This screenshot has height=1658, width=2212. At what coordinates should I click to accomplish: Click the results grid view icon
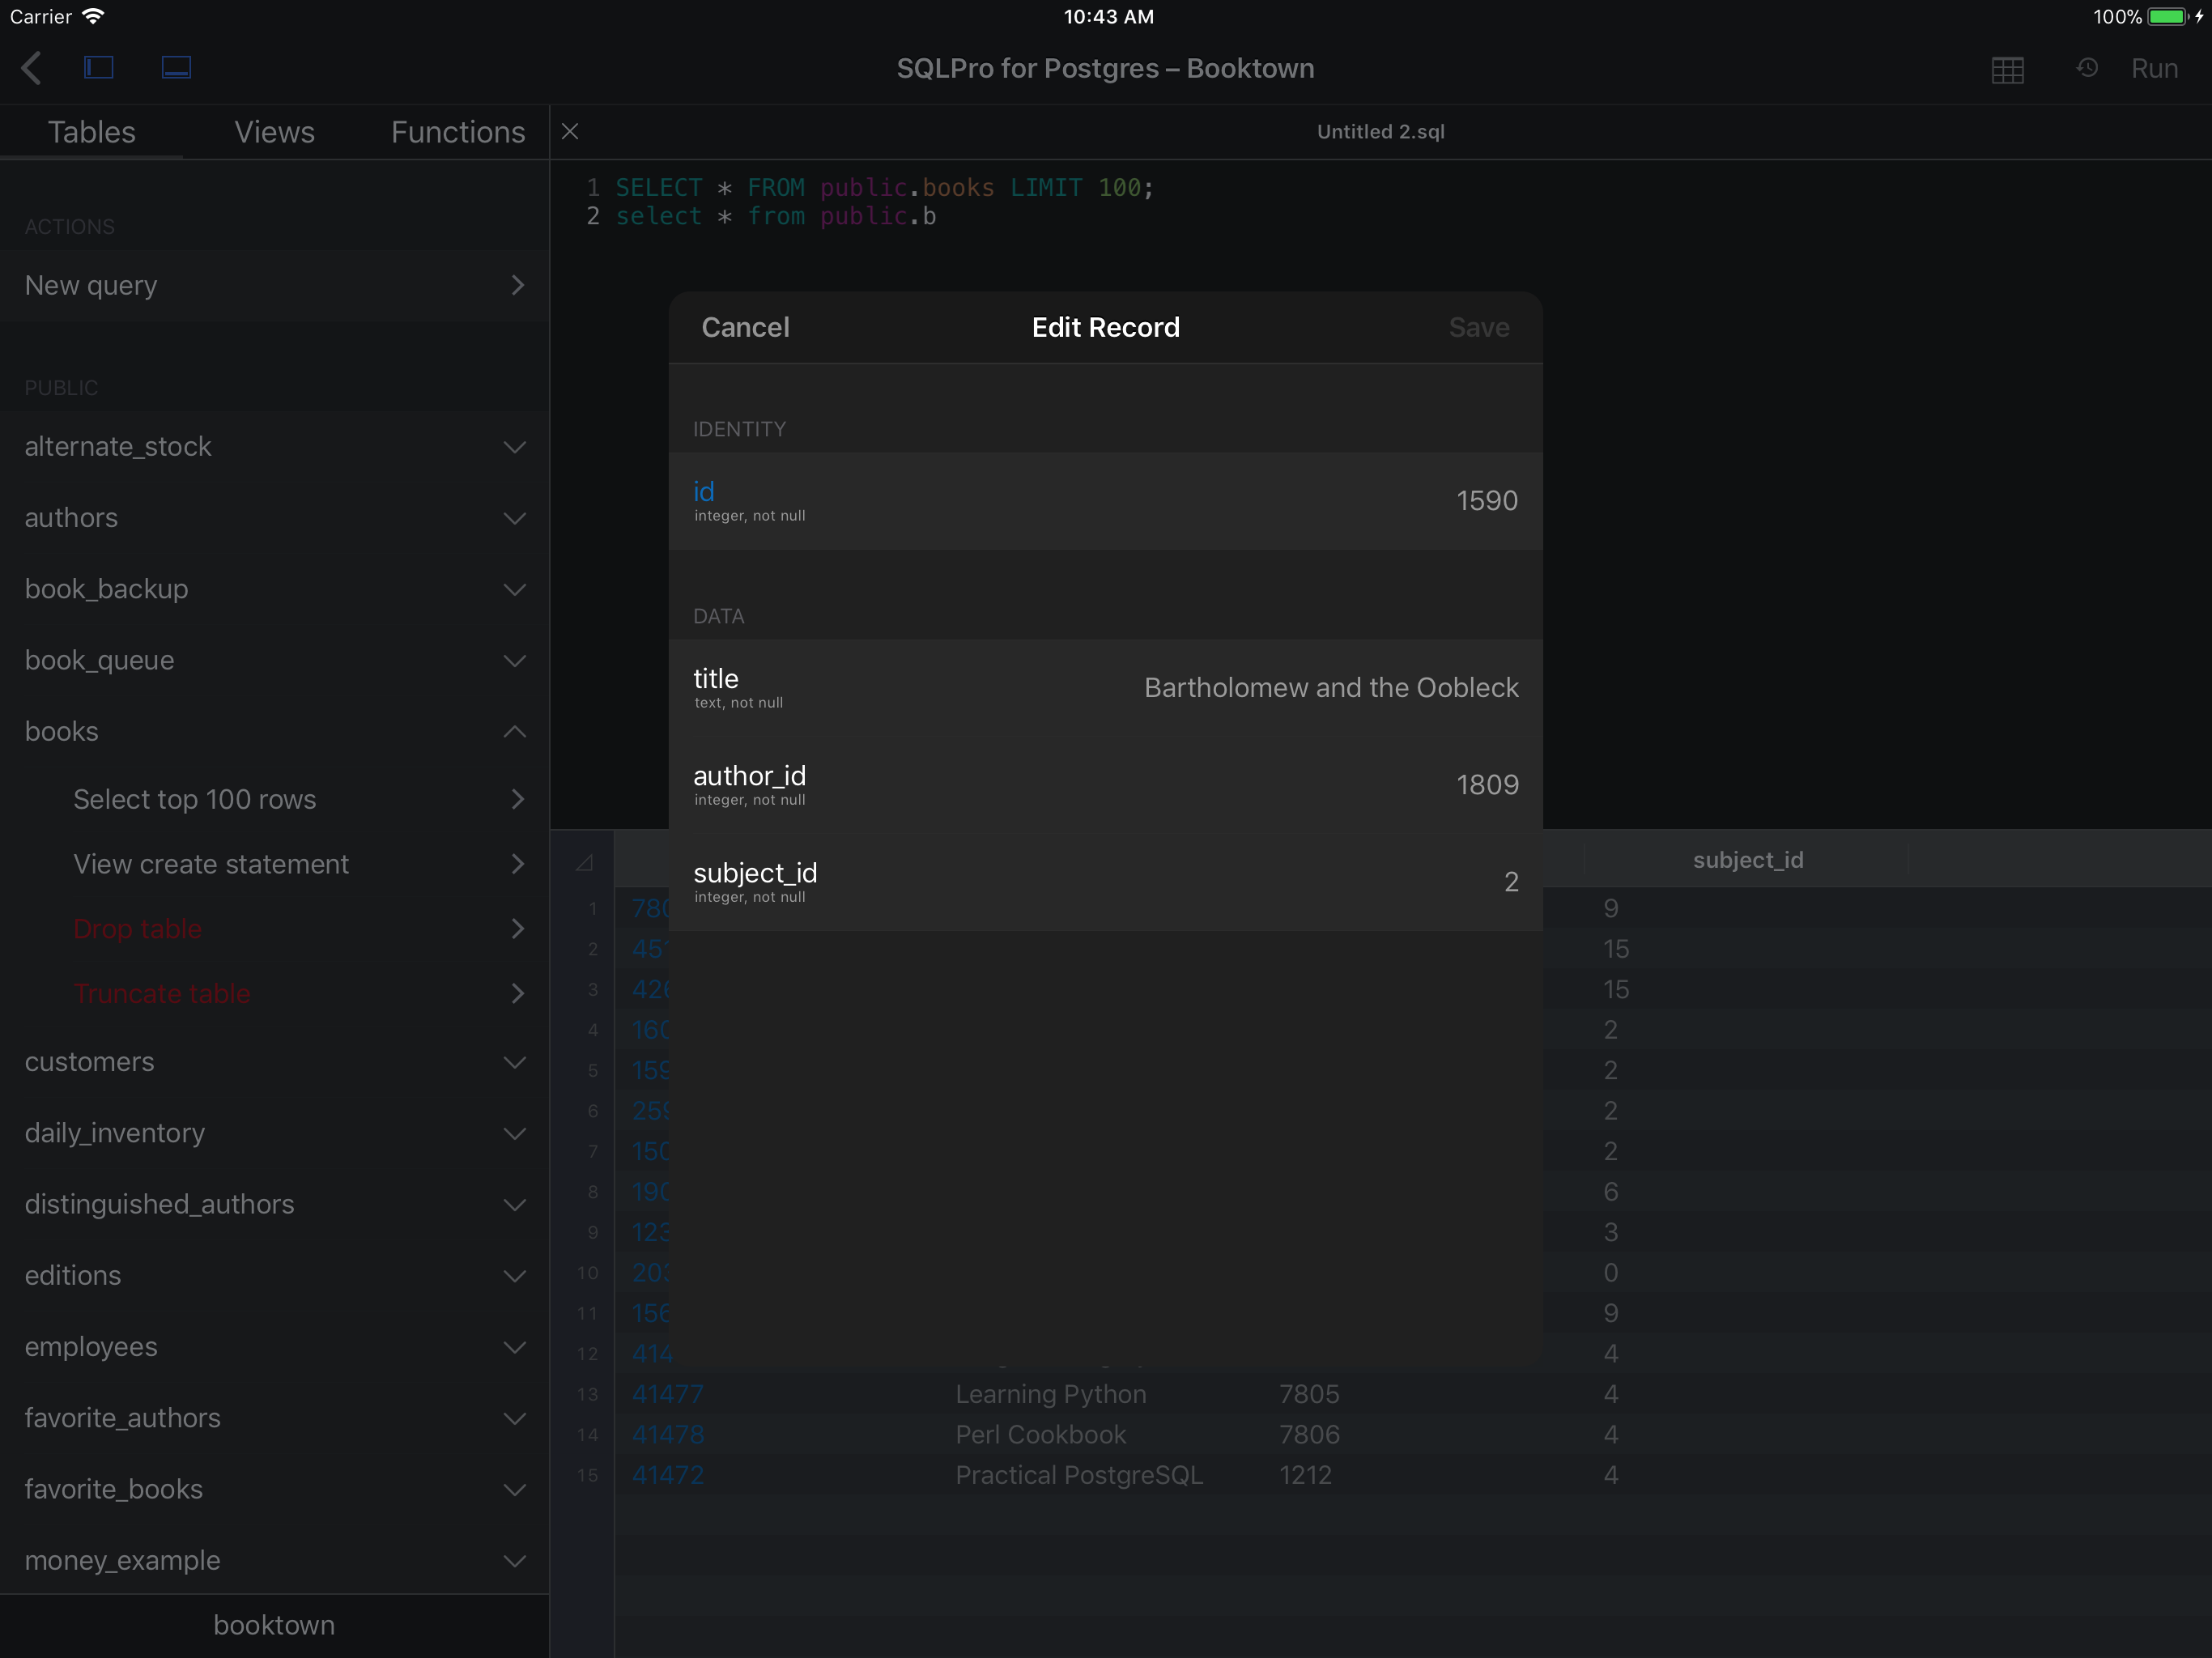coord(2007,69)
